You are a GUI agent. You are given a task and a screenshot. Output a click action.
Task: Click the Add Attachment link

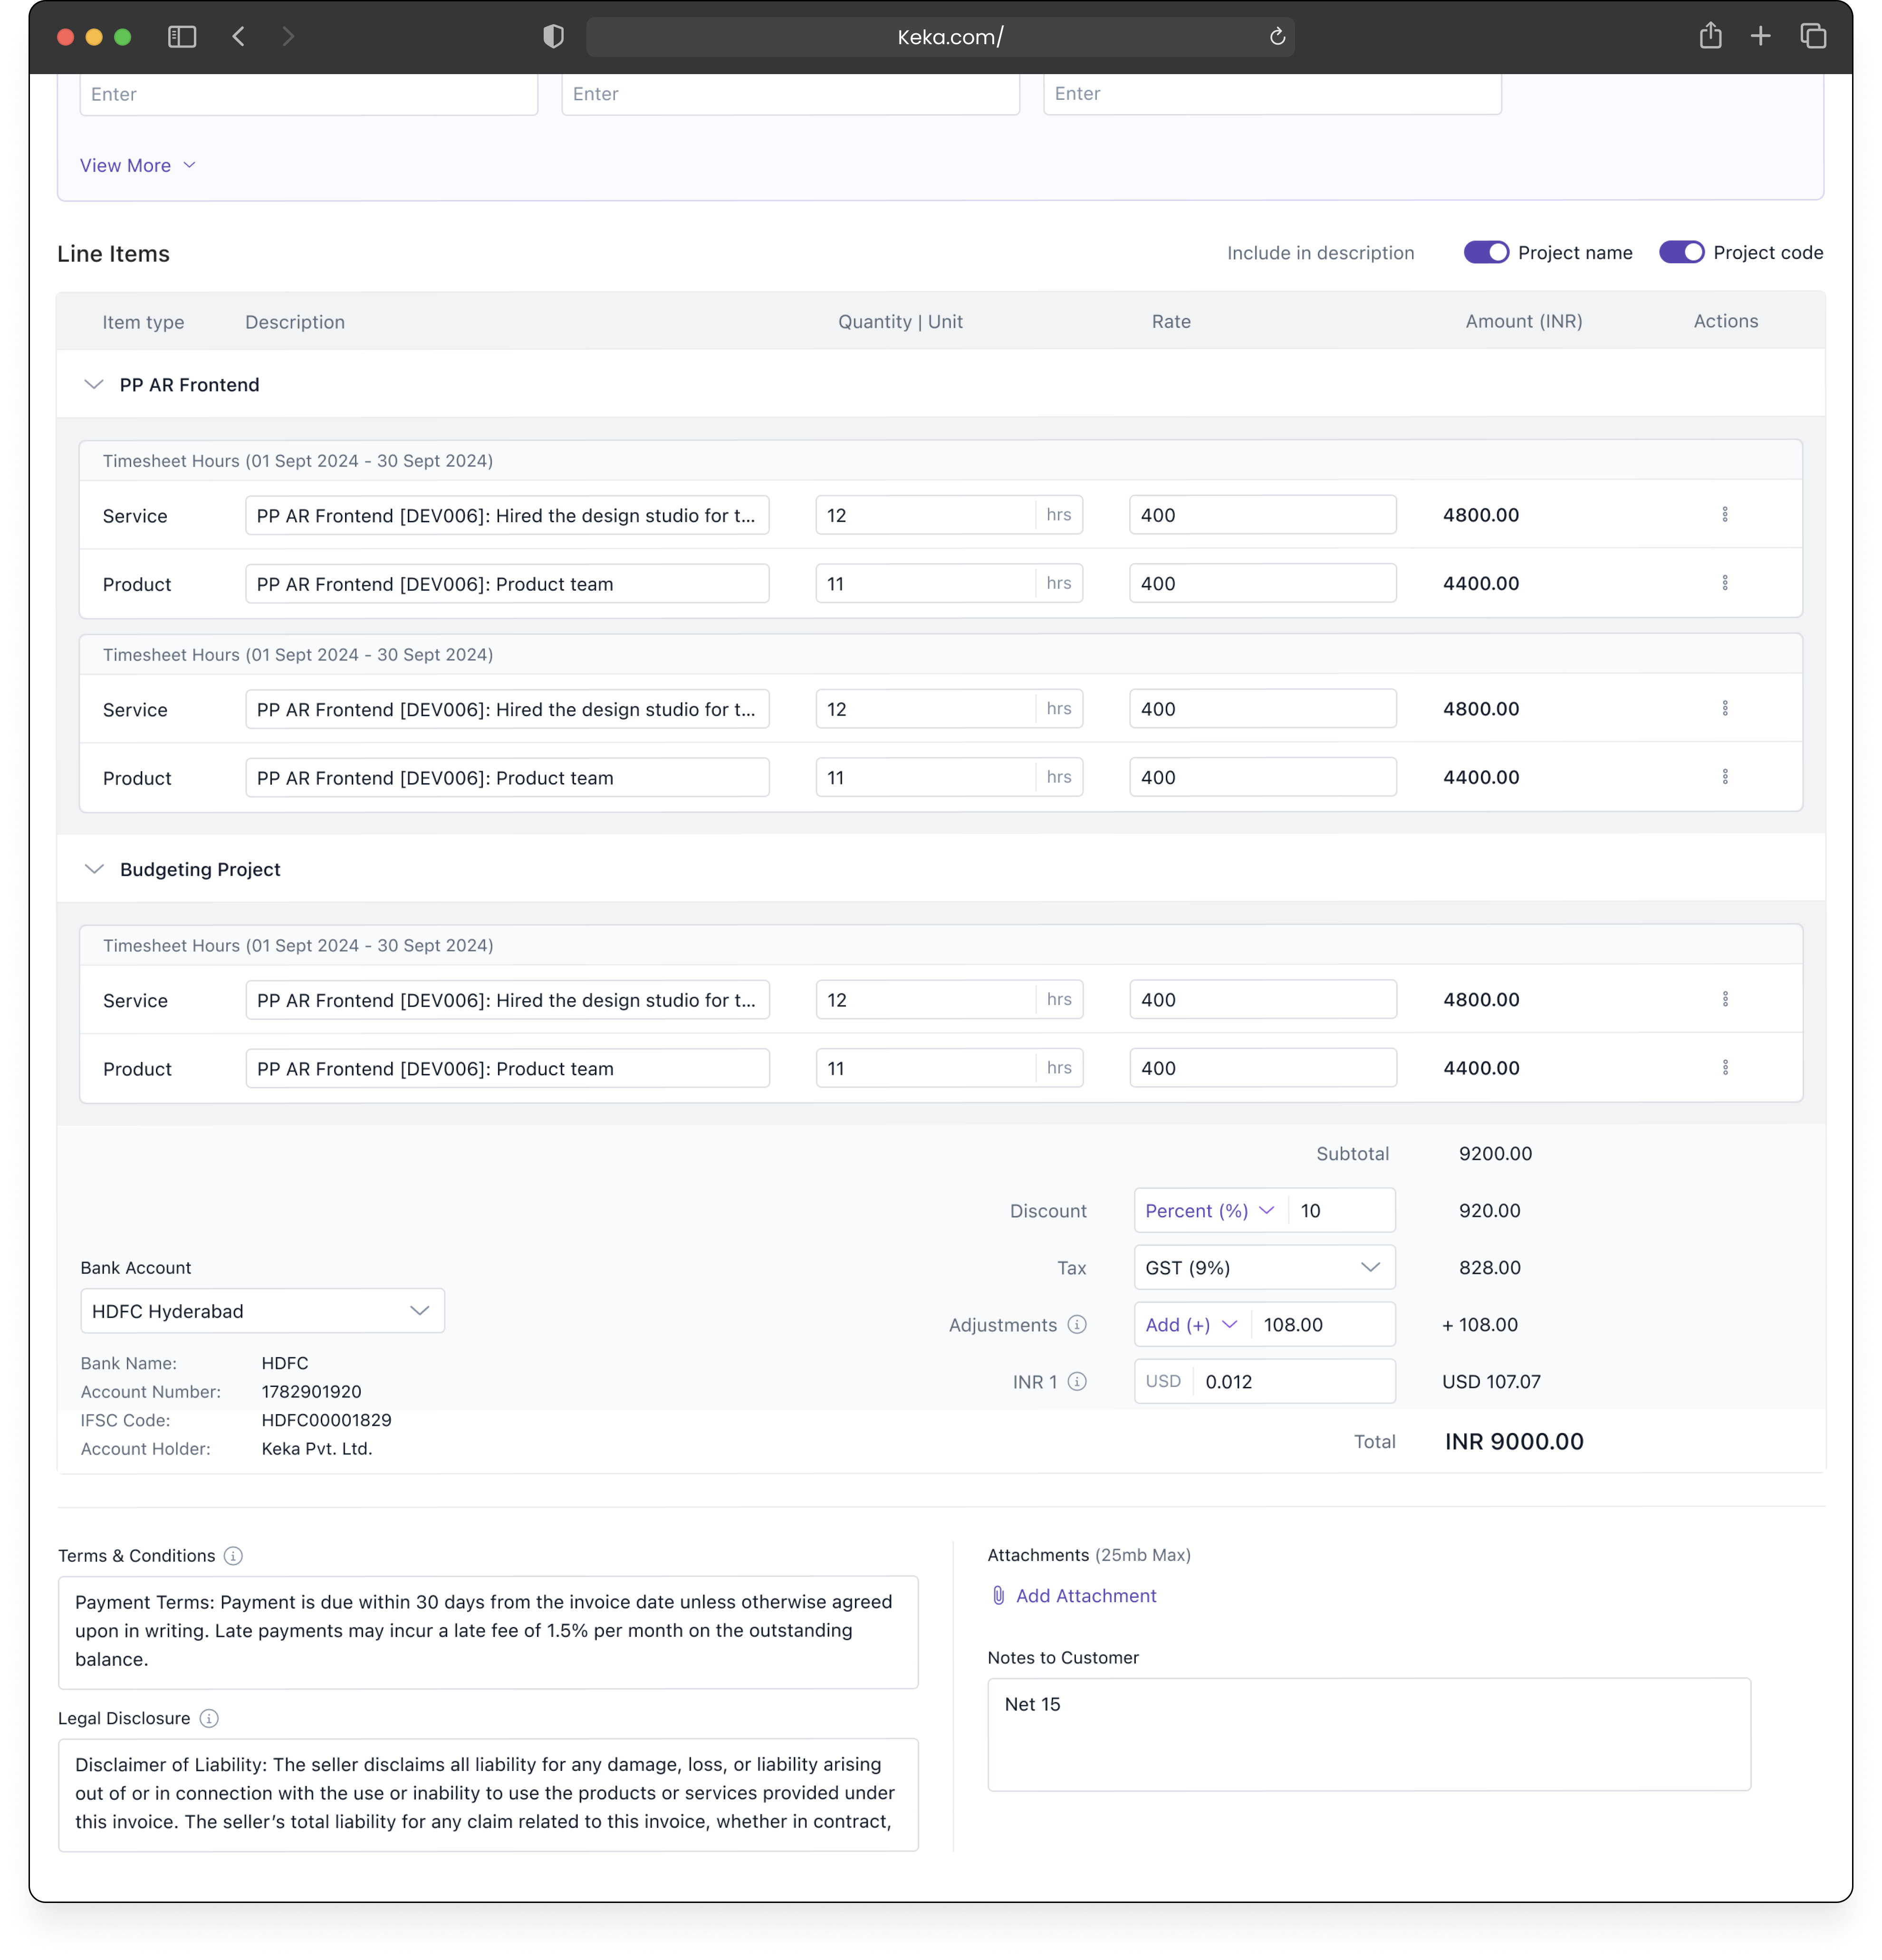[1085, 1595]
